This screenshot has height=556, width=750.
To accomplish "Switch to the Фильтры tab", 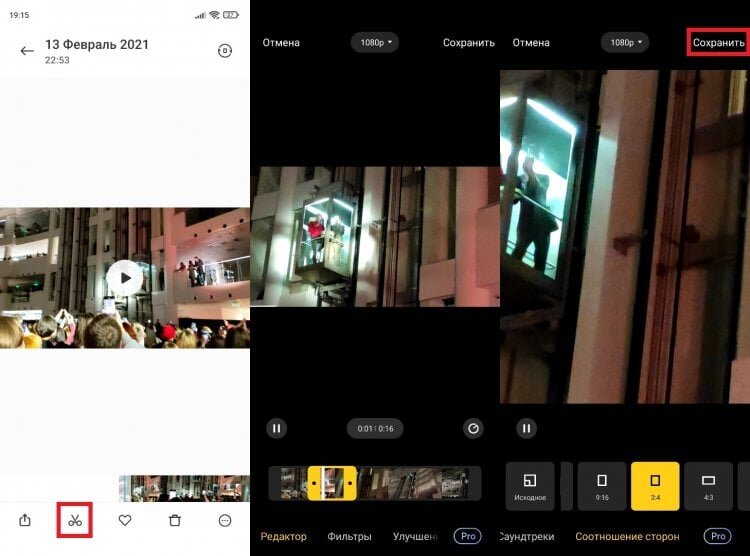I will tap(349, 536).
